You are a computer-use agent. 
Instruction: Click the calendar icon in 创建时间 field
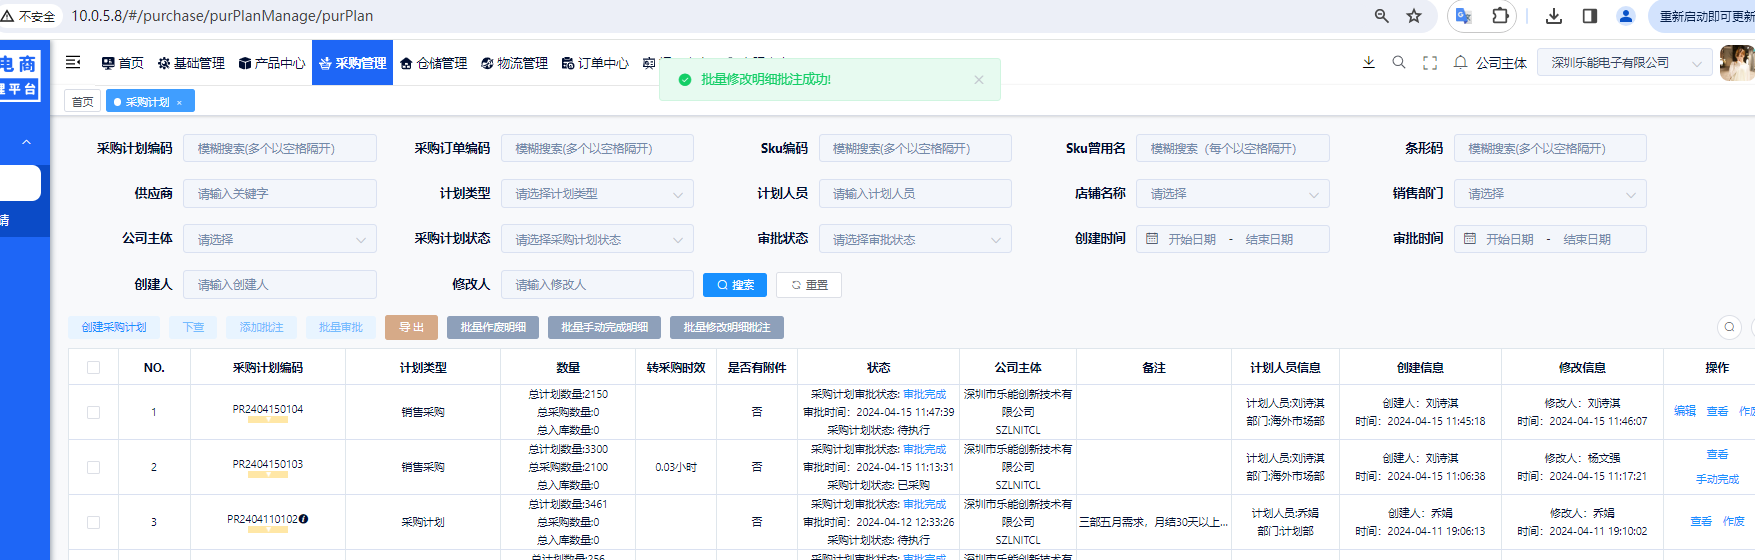click(x=1152, y=239)
